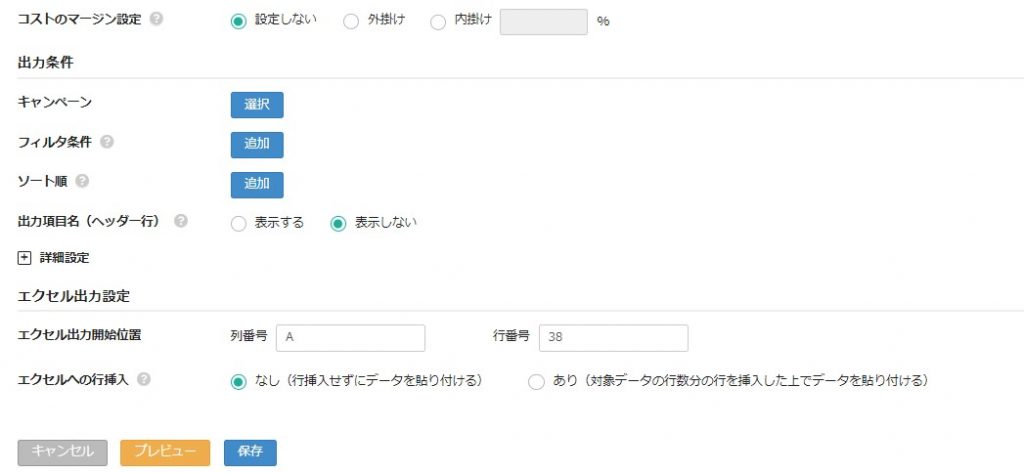Click 追加 button for フィルタ条件
Image resolution: width=1024 pixels, height=473 pixels.
[257, 144]
